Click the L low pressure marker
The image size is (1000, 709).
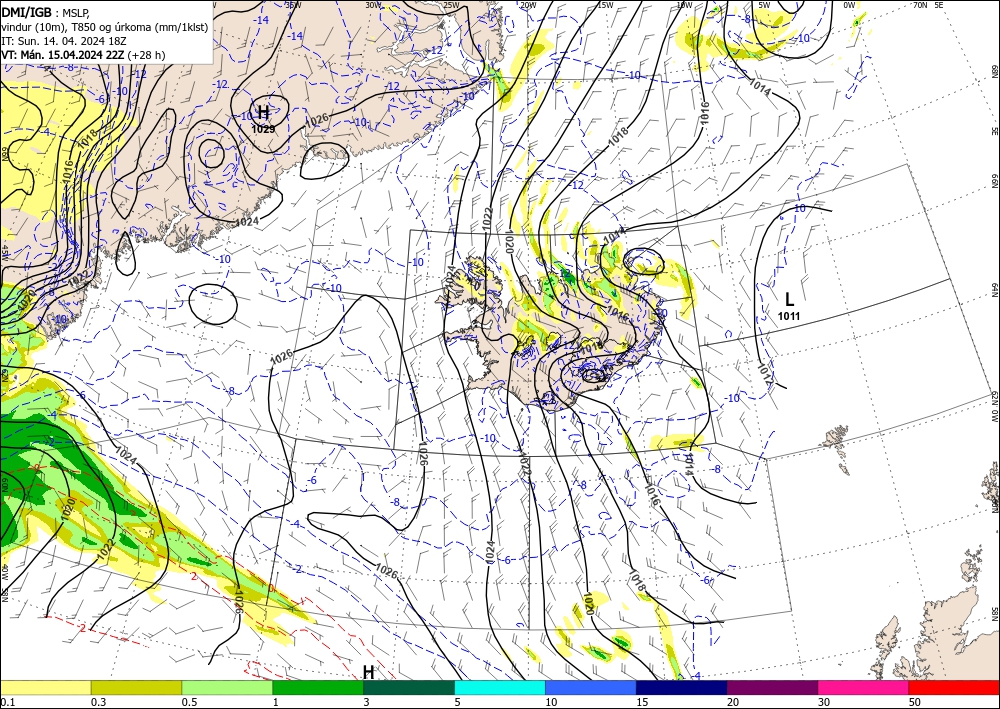click(789, 299)
